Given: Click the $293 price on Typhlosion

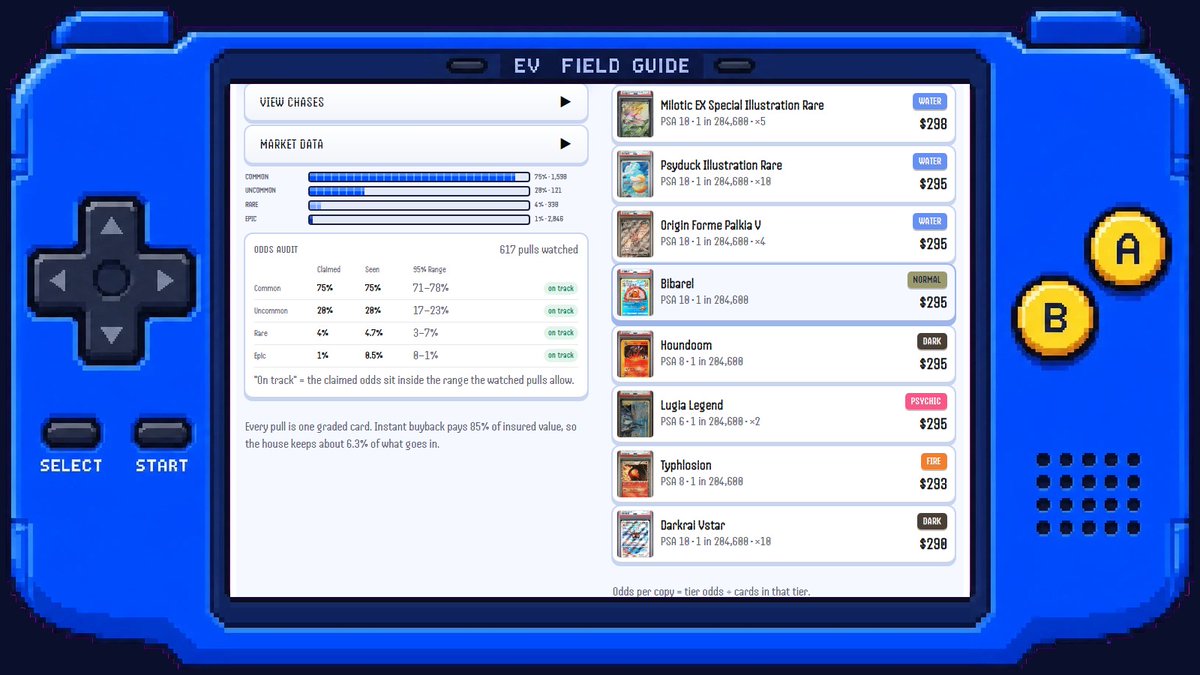Looking at the screenshot, I should tap(933, 484).
